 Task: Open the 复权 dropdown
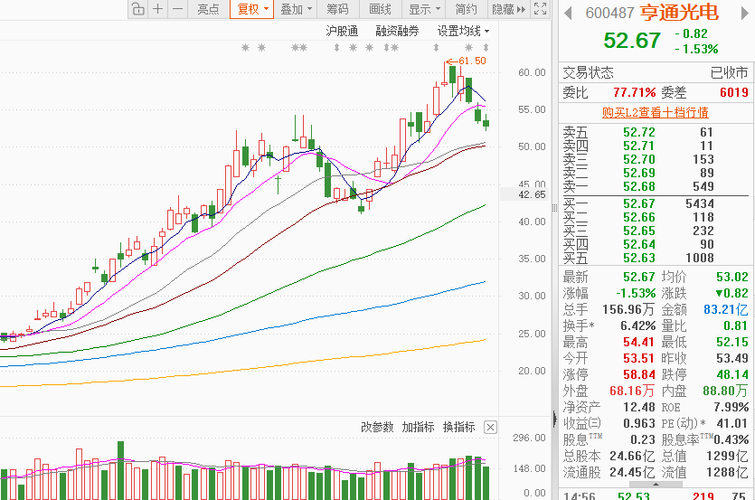(x=252, y=9)
